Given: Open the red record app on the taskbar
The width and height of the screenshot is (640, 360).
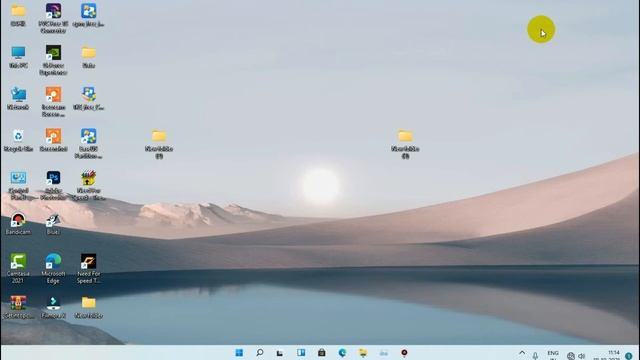Looking at the screenshot, I should pyautogui.click(x=404, y=353).
